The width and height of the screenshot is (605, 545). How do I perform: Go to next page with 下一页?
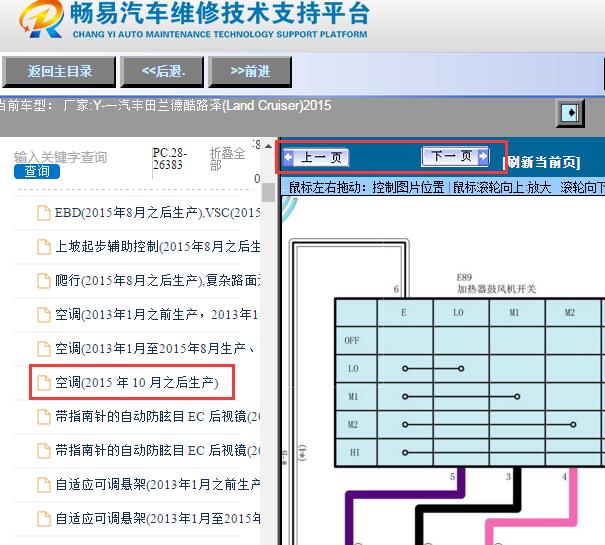(x=455, y=156)
